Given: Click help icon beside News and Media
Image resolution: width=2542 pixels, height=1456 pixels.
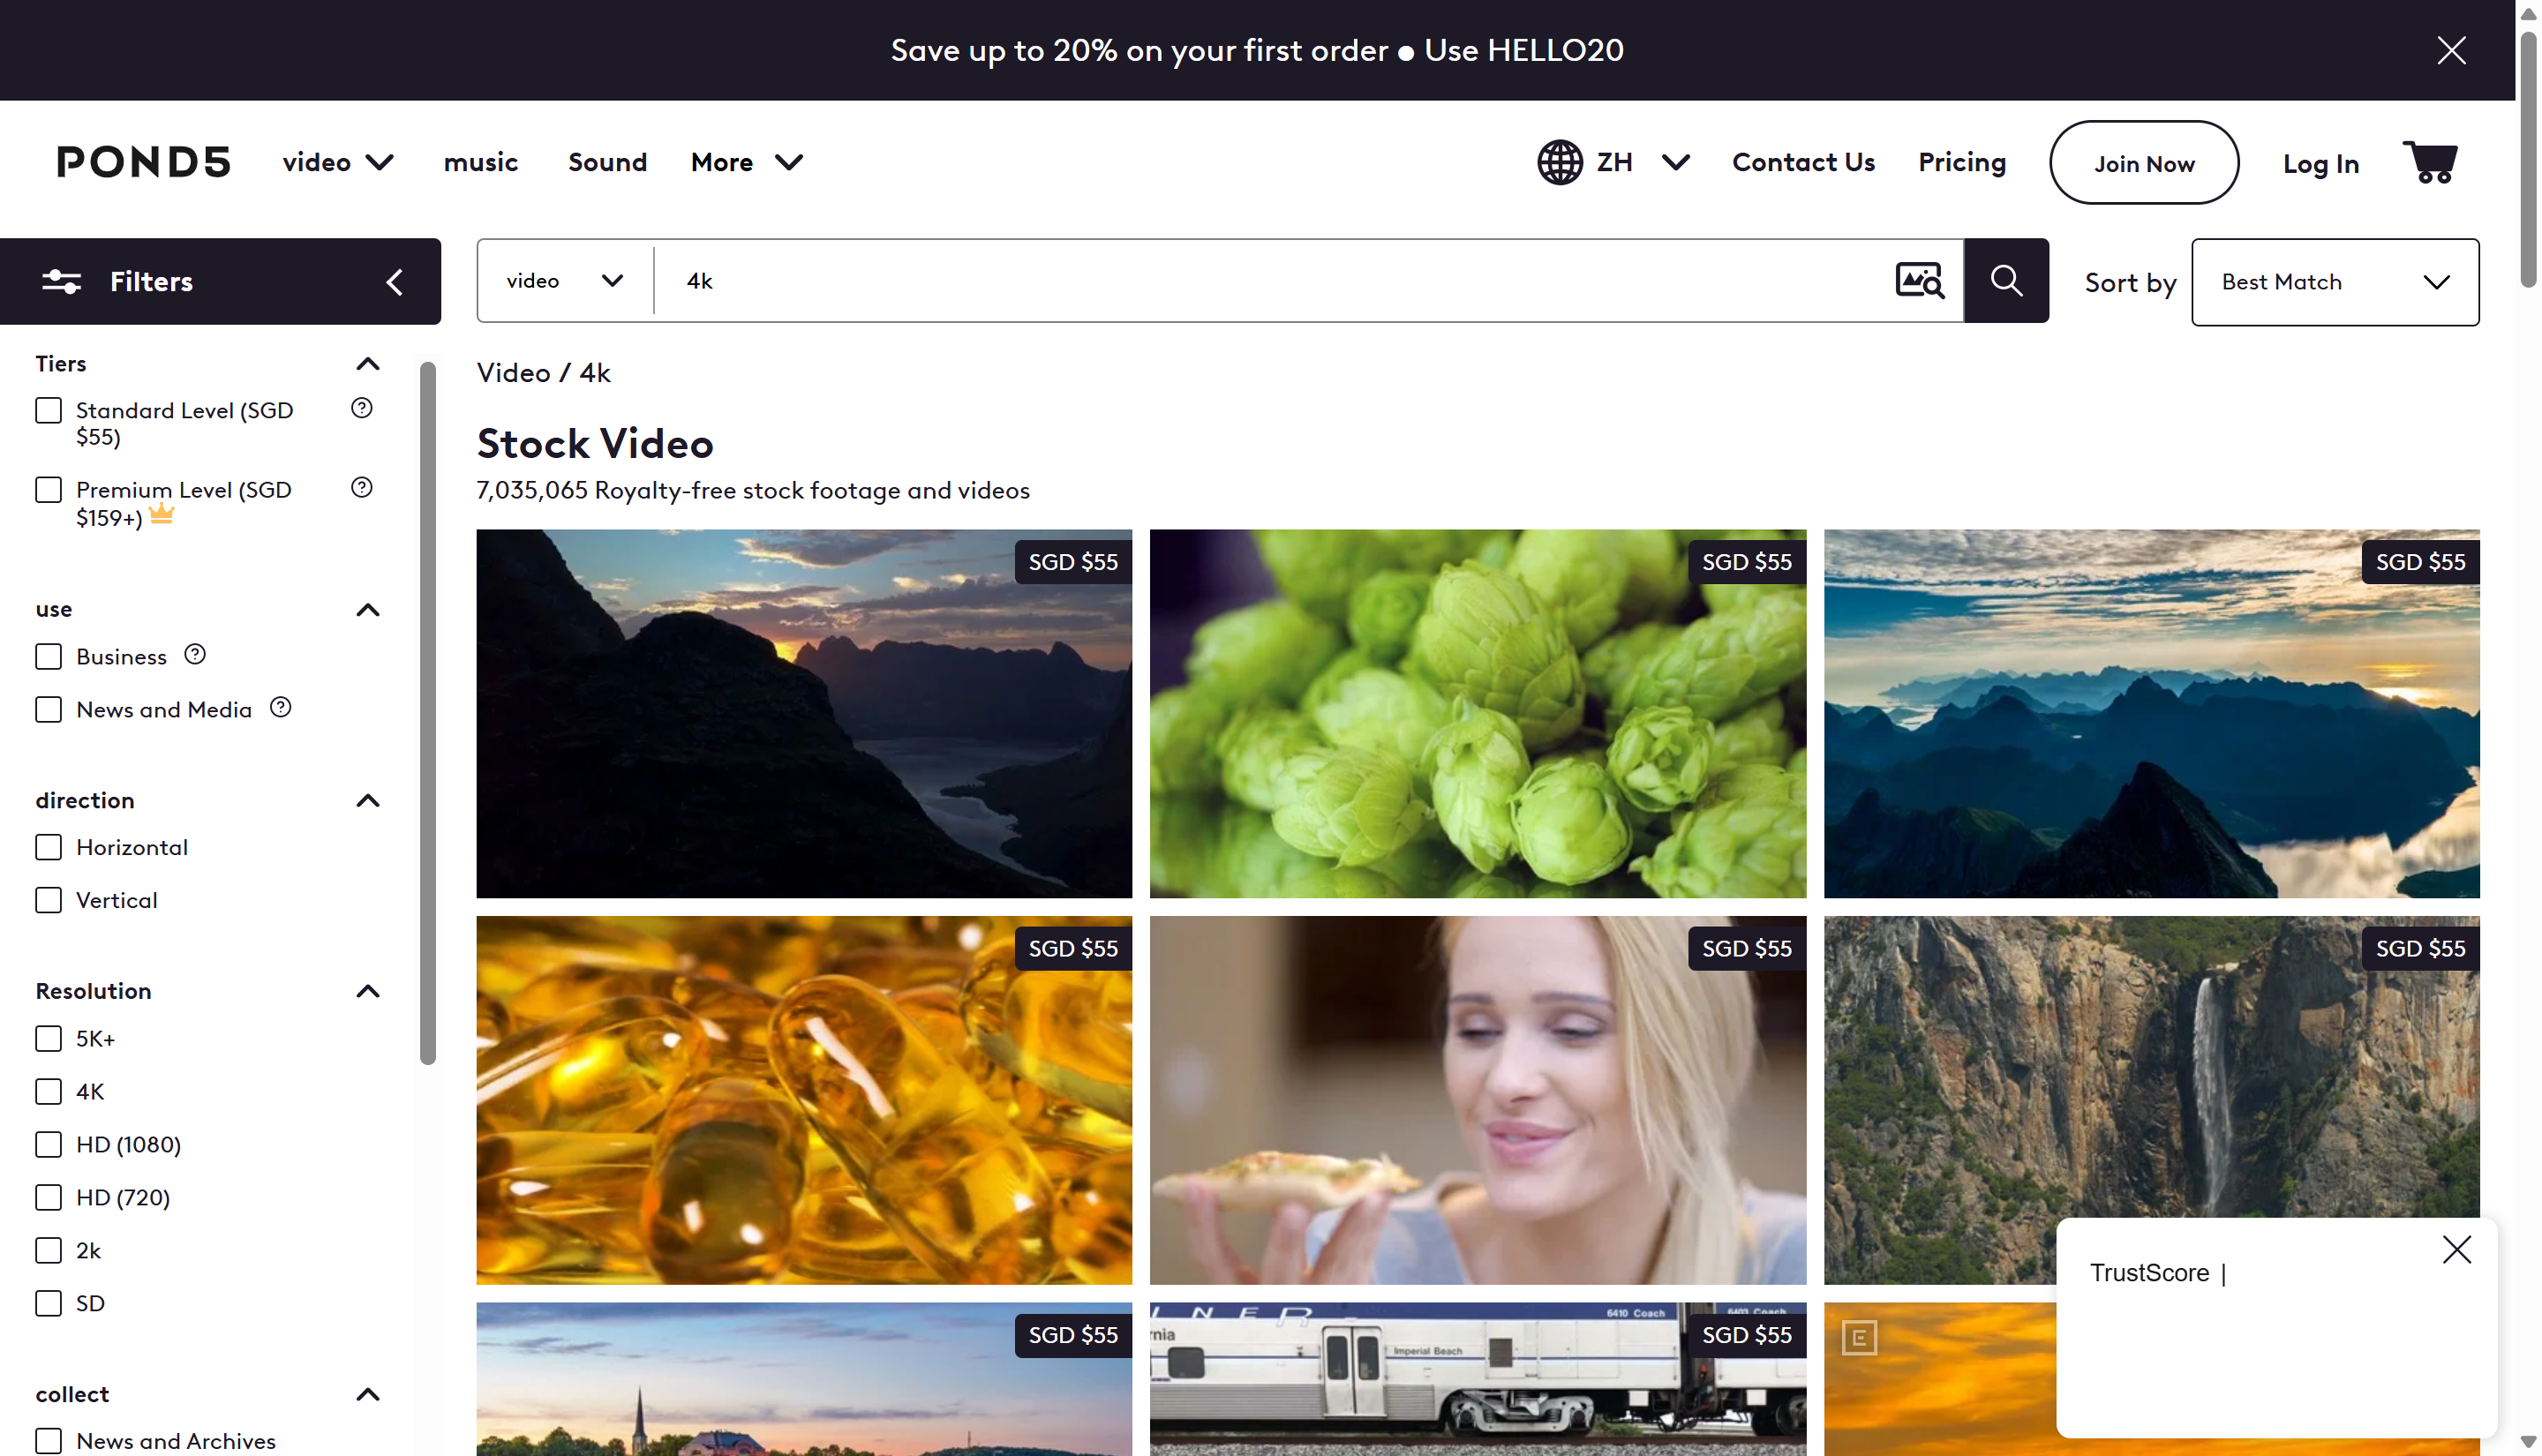Looking at the screenshot, I should pyautogui.click(x=281, y=708).
